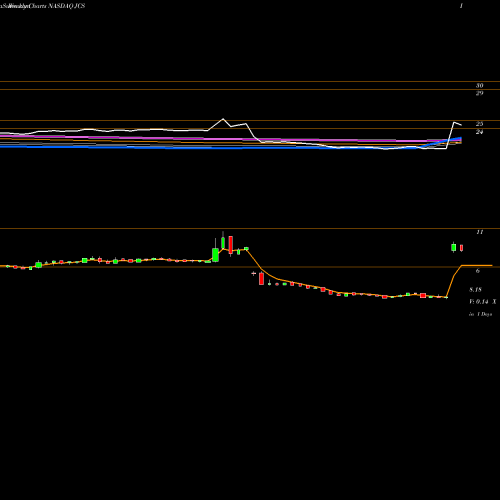Image resolution: width=500 pixels, height=500 pixels.
Task: Select the 30 price level label
Action: pos(479,86)
